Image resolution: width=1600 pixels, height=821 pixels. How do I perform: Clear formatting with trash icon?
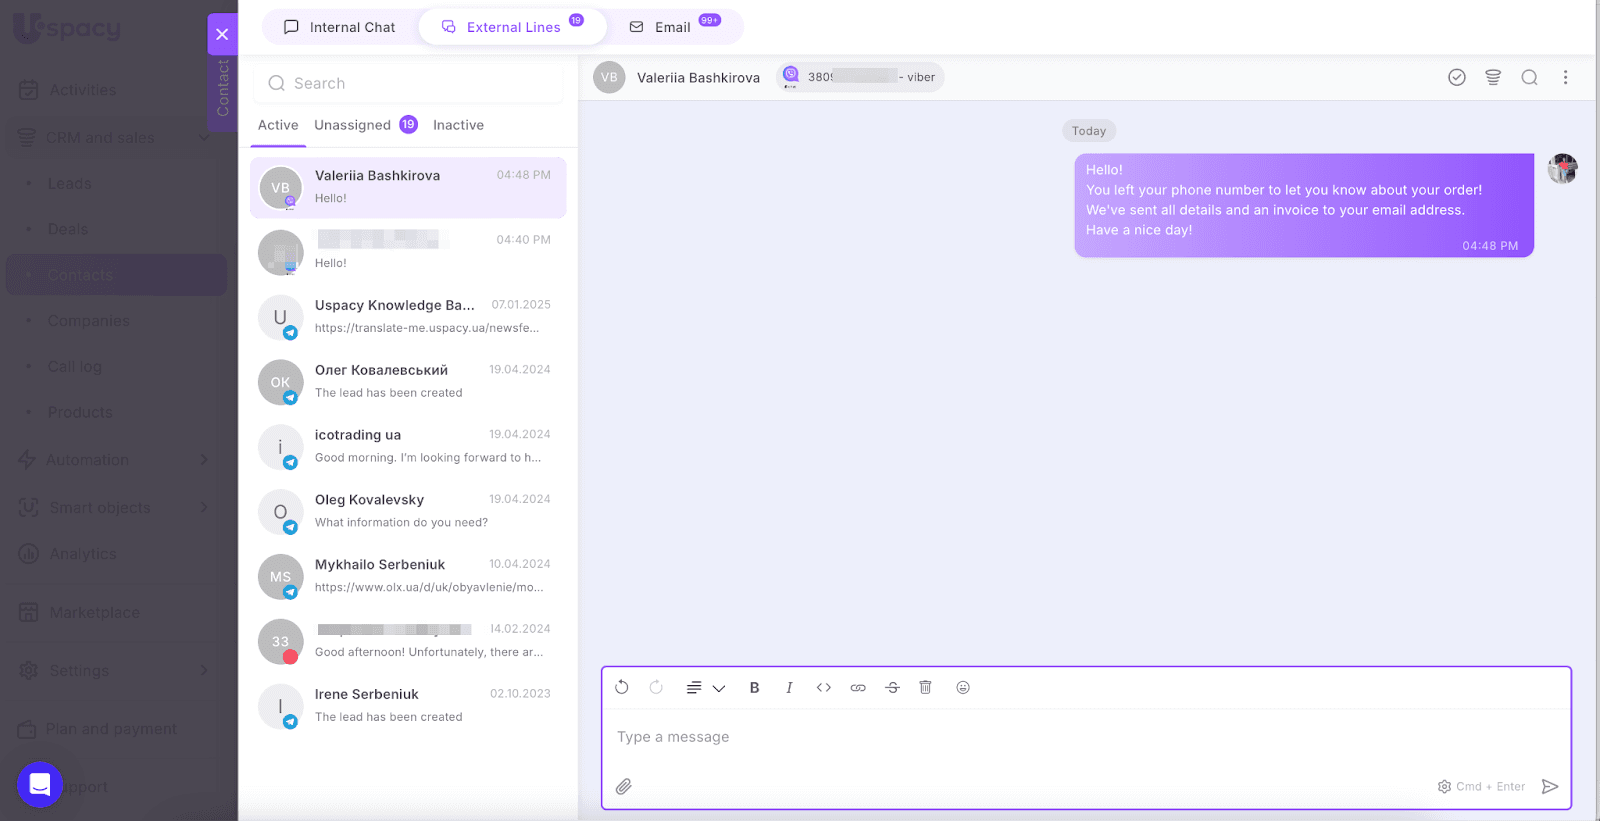[926, 688]
